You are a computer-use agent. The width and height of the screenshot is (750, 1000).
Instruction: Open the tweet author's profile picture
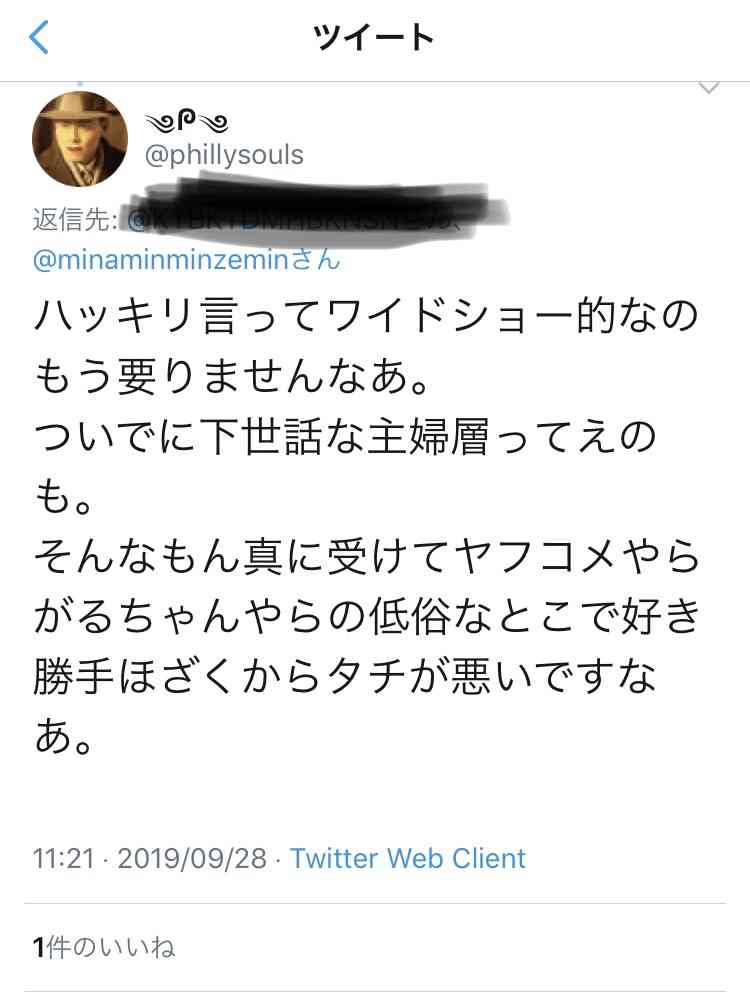(x=81, y=139)
